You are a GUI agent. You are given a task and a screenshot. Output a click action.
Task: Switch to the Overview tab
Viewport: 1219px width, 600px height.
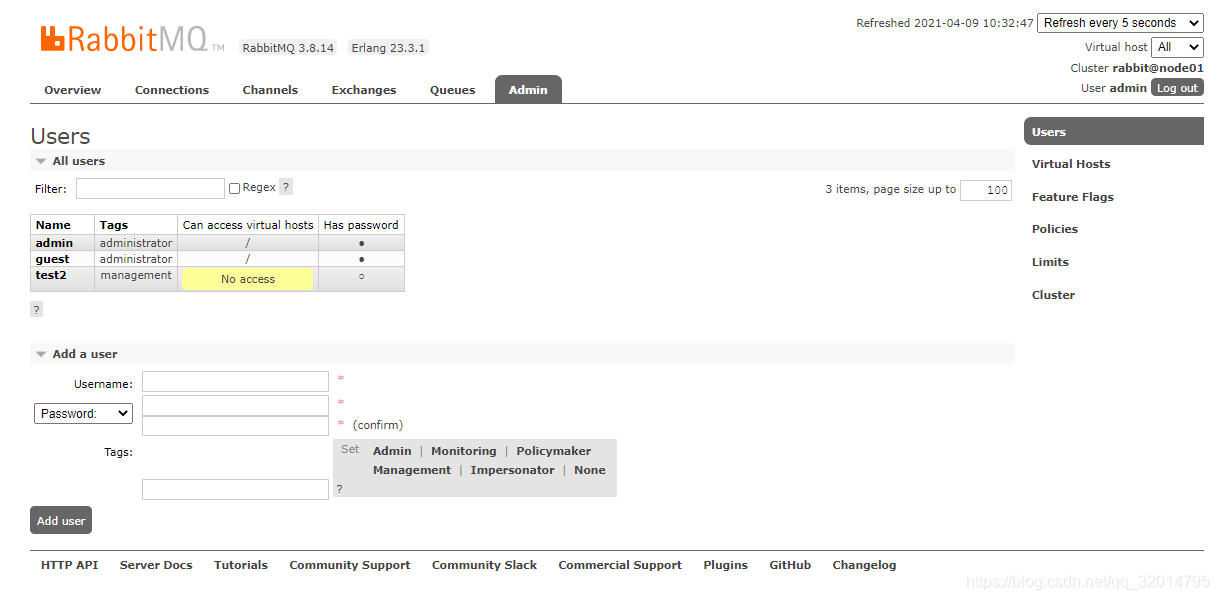point(72,90)
